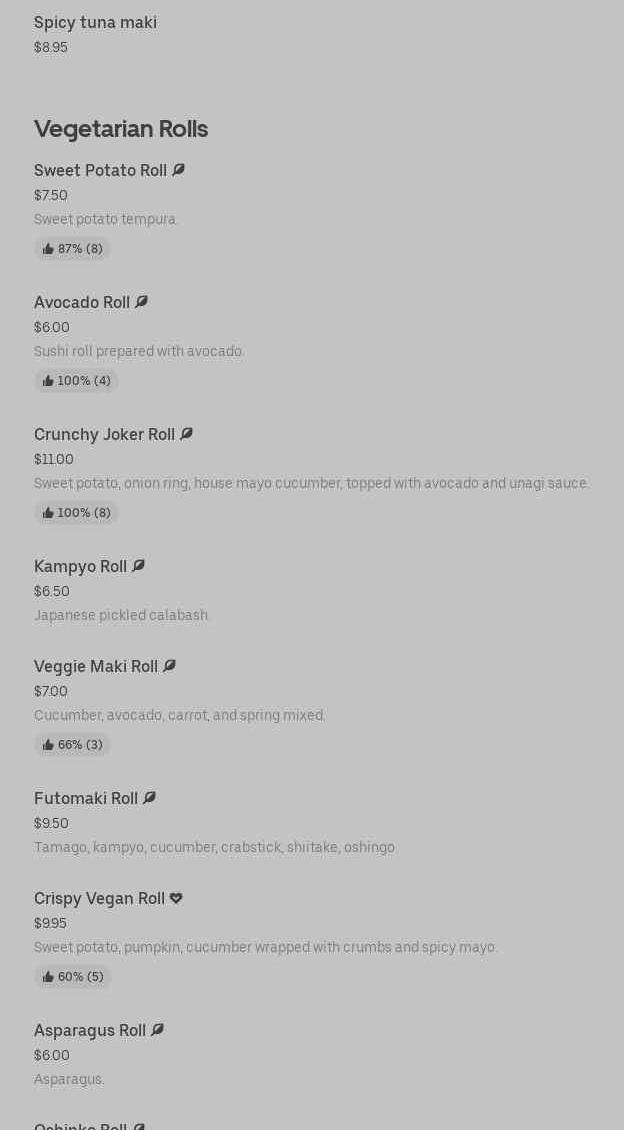Click the 100% (8) rating under Crunchy Joker Roll
The width and height of the screenshot is (624, 1130).
coord(76,513)
